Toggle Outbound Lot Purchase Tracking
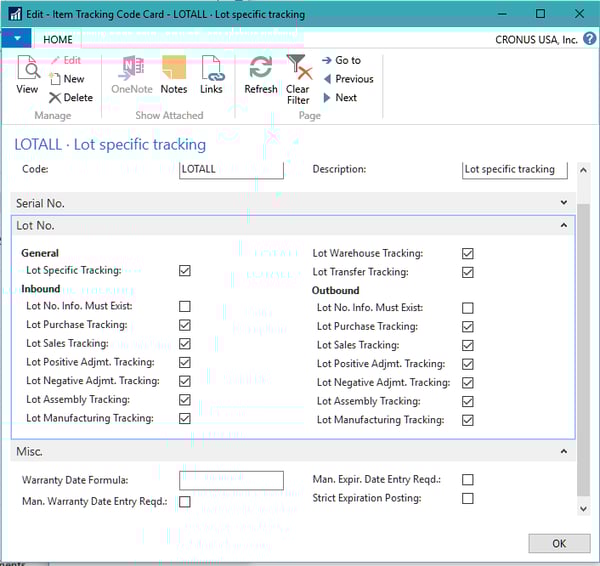600x566 pixels. pyautogui.click(x=468, y=326)
